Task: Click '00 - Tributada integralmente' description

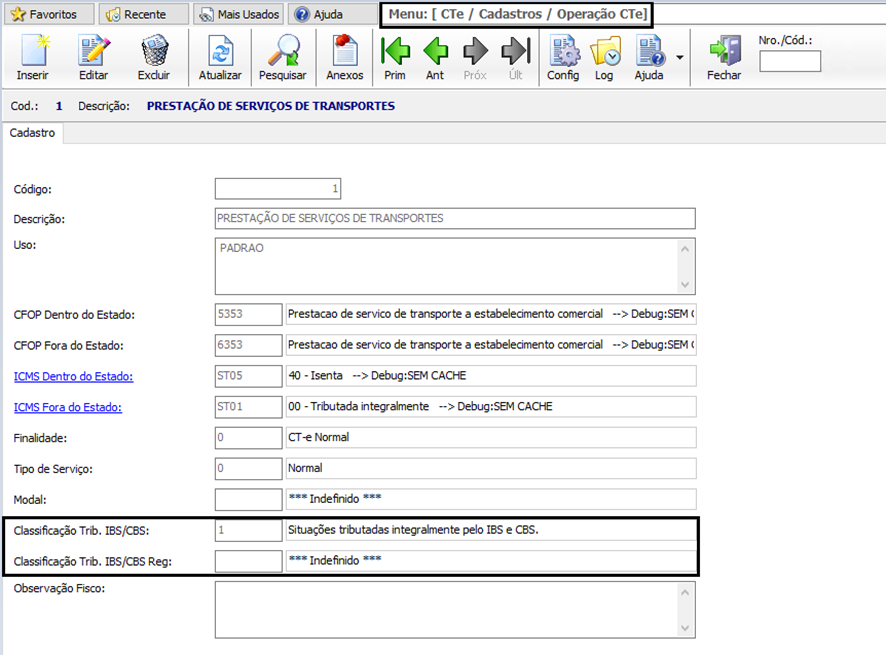Action: tap(358, 407)
